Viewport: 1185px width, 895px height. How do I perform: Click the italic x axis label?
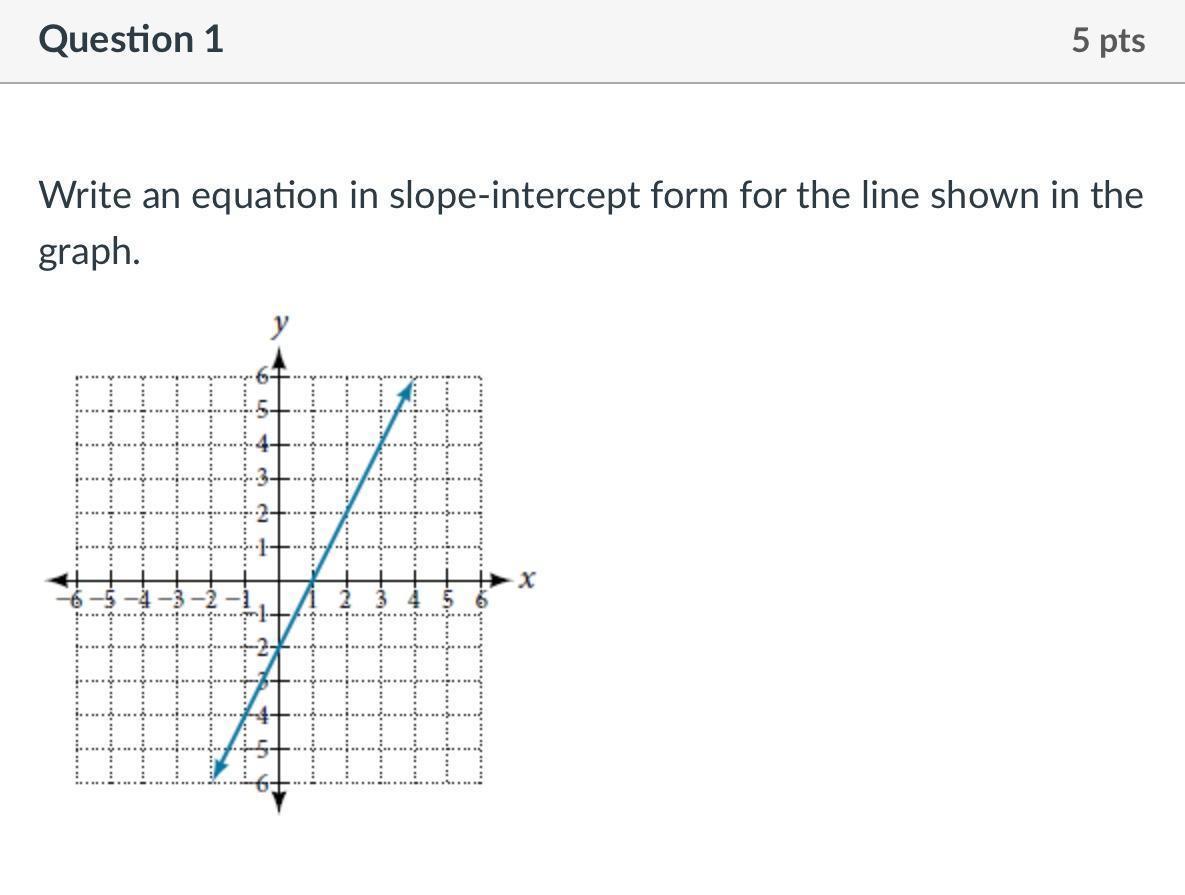[x=527, y=581]
